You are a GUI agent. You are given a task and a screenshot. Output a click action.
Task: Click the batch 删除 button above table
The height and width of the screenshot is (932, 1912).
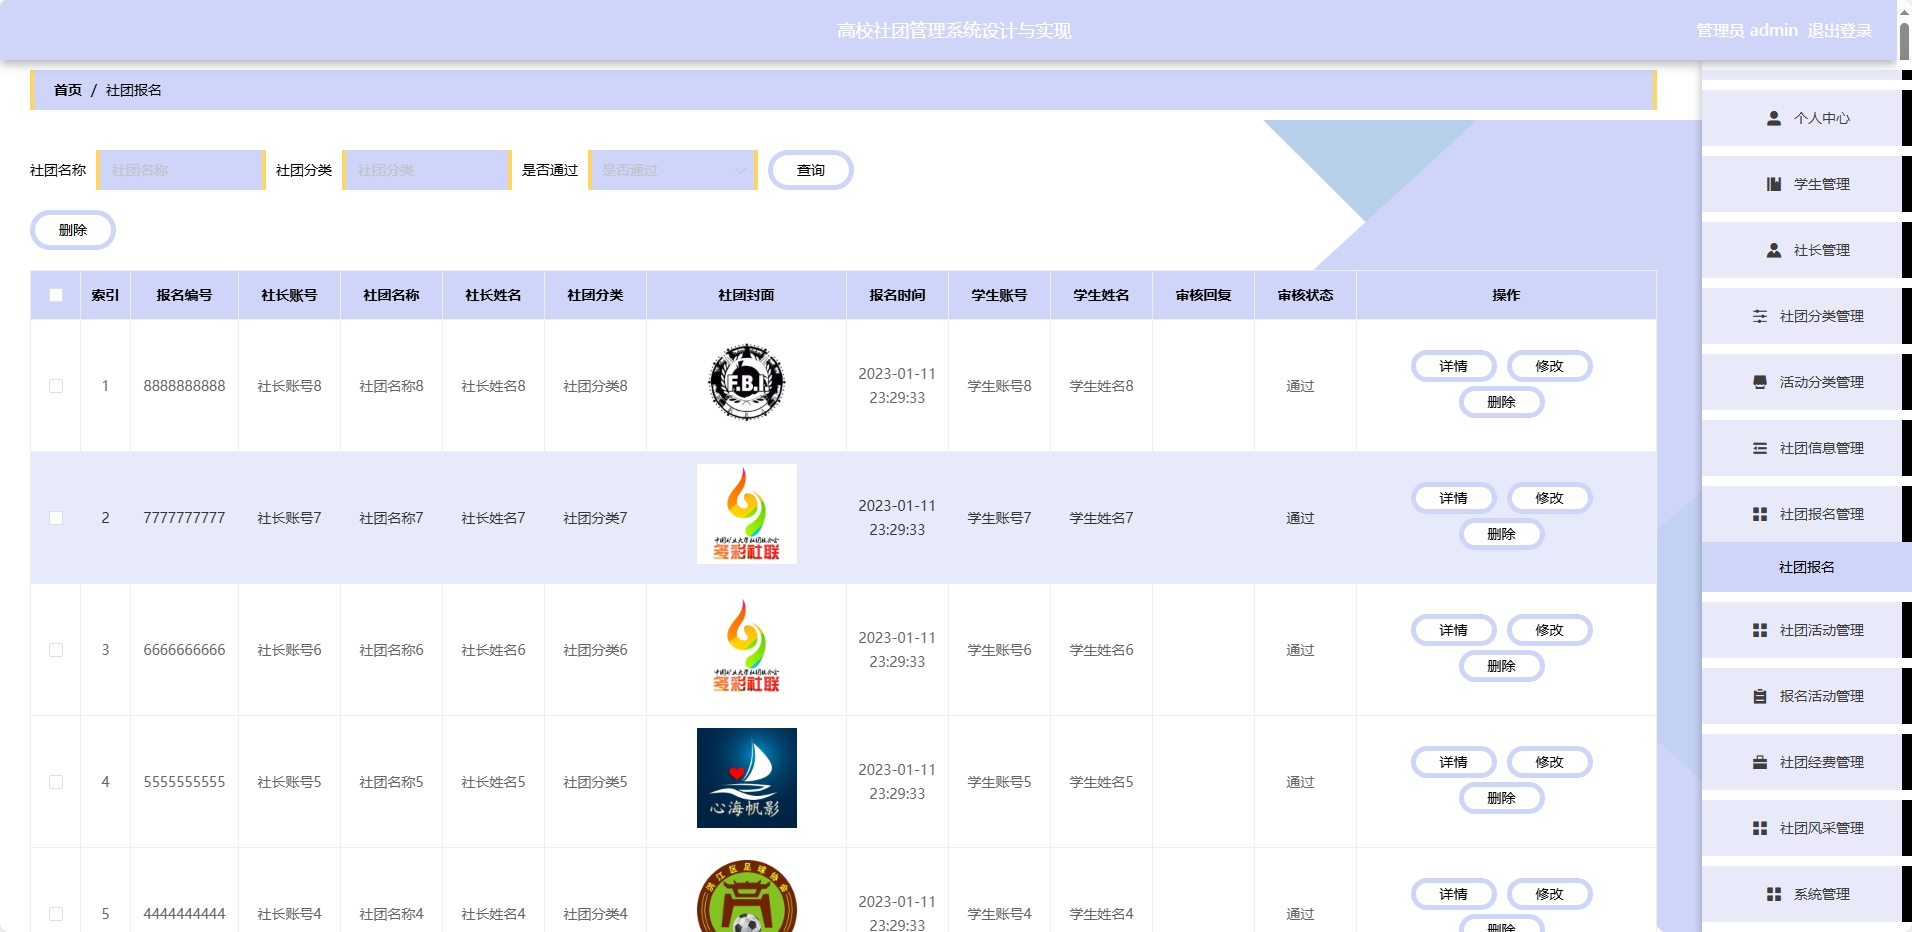(73, 230)
